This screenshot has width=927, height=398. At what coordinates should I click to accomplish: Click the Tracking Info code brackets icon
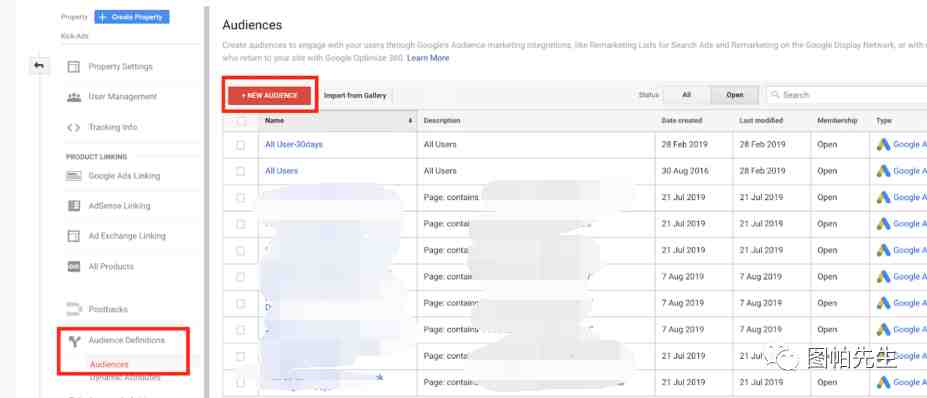[x=73, y=127]
